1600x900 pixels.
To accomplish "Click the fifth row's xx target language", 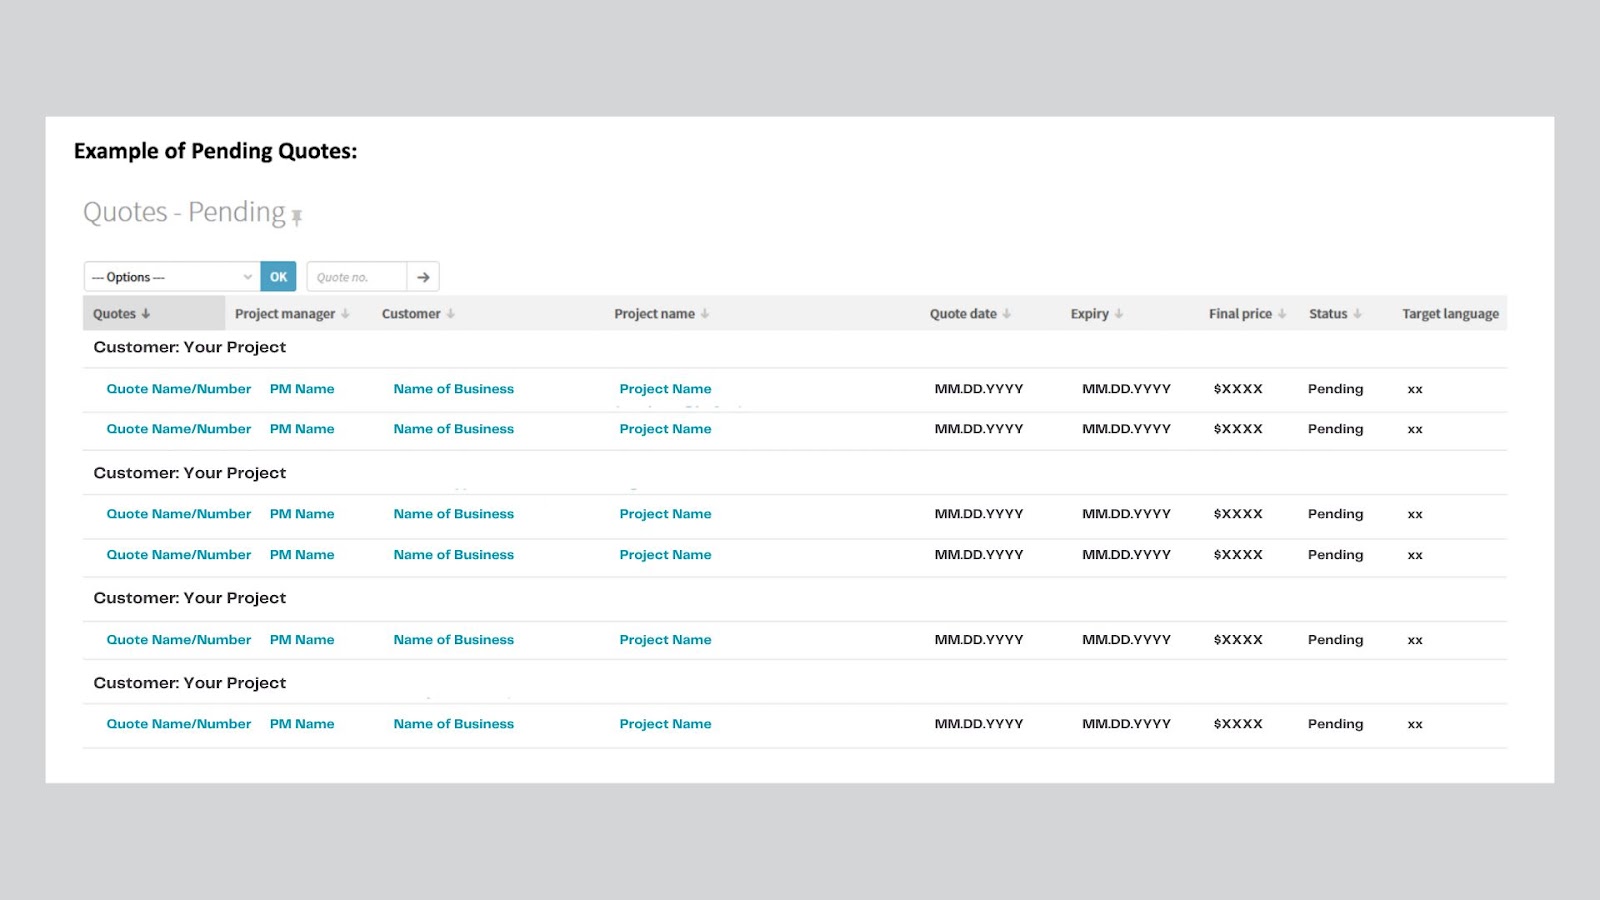I will tap(1415, 641).
